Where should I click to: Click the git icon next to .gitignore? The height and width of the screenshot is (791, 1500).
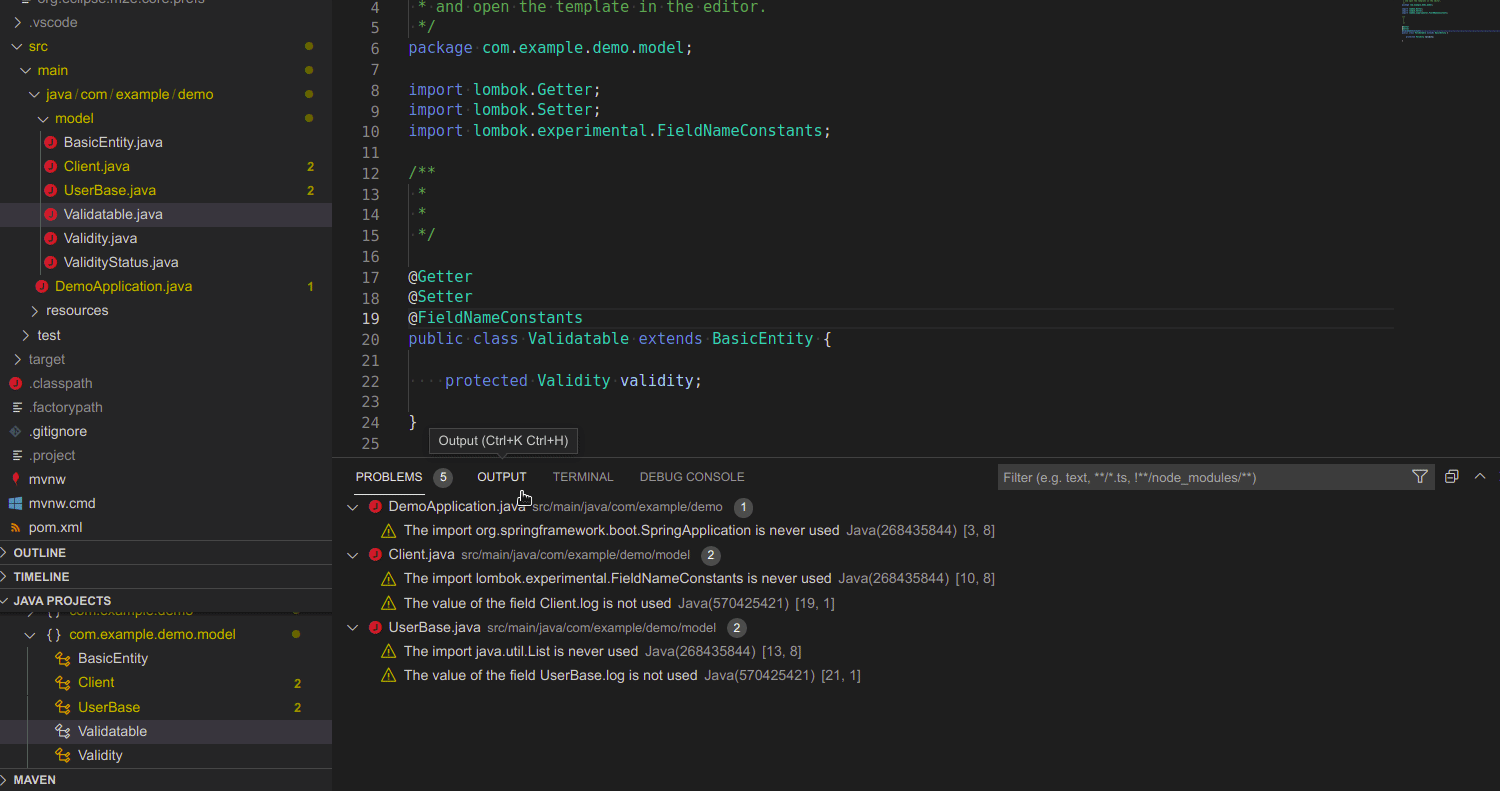point(15,431)
